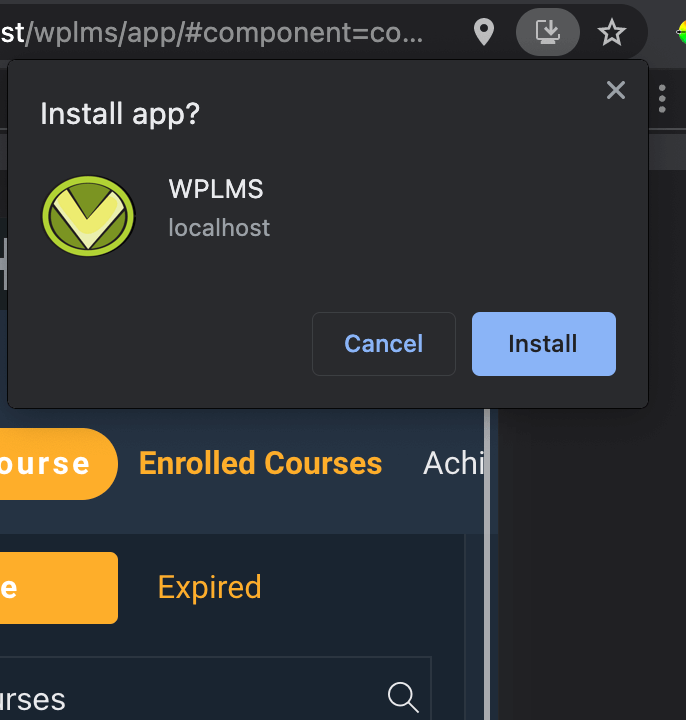Image resolution: width=686 pixels, height=720 pixels.
Task: Focus the courses search input field
Action: tap(200, 697)
